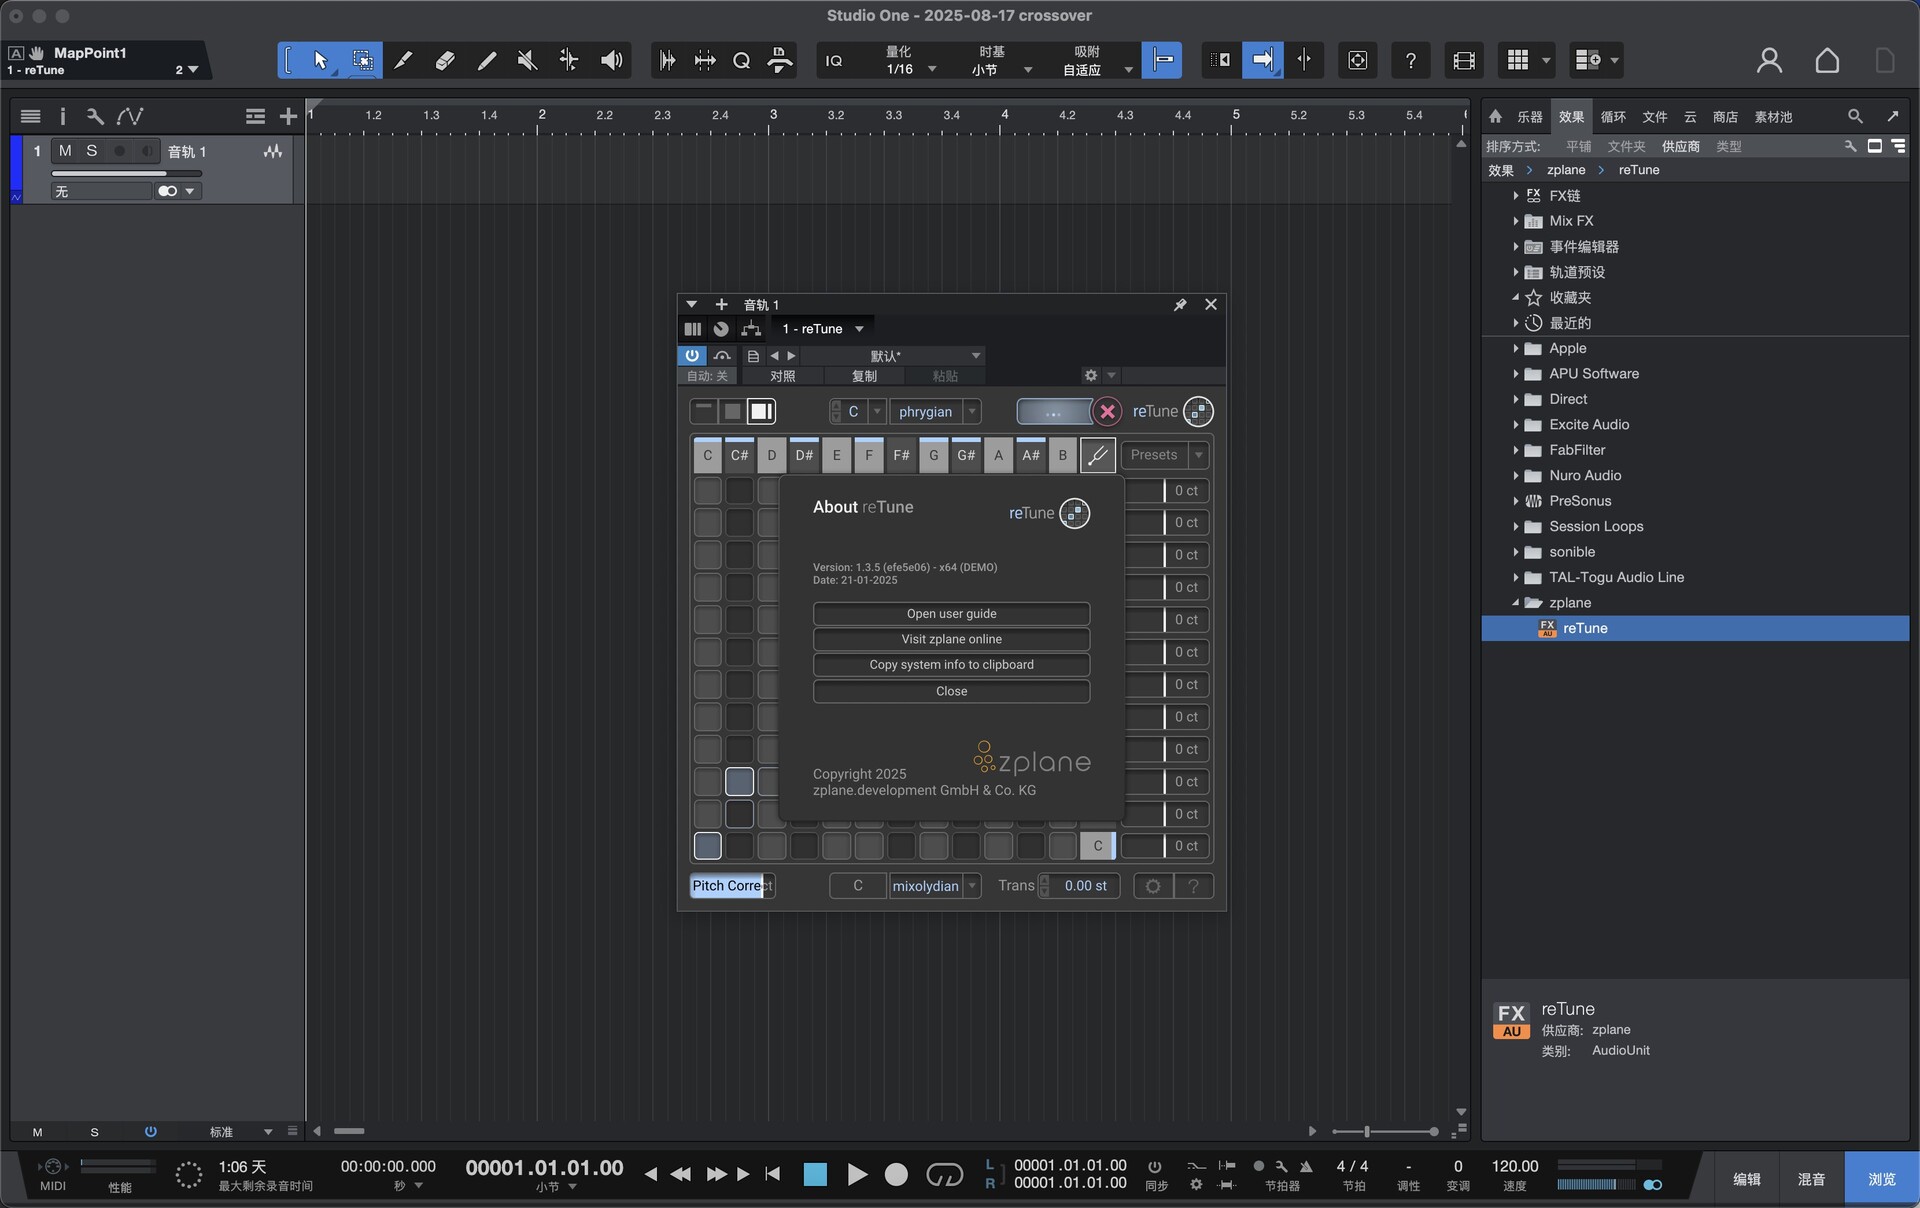This screenshot has width=1920, height=1208.
Task: Select the Arrow tool in toolbar
Action: [x=320, y=61]
